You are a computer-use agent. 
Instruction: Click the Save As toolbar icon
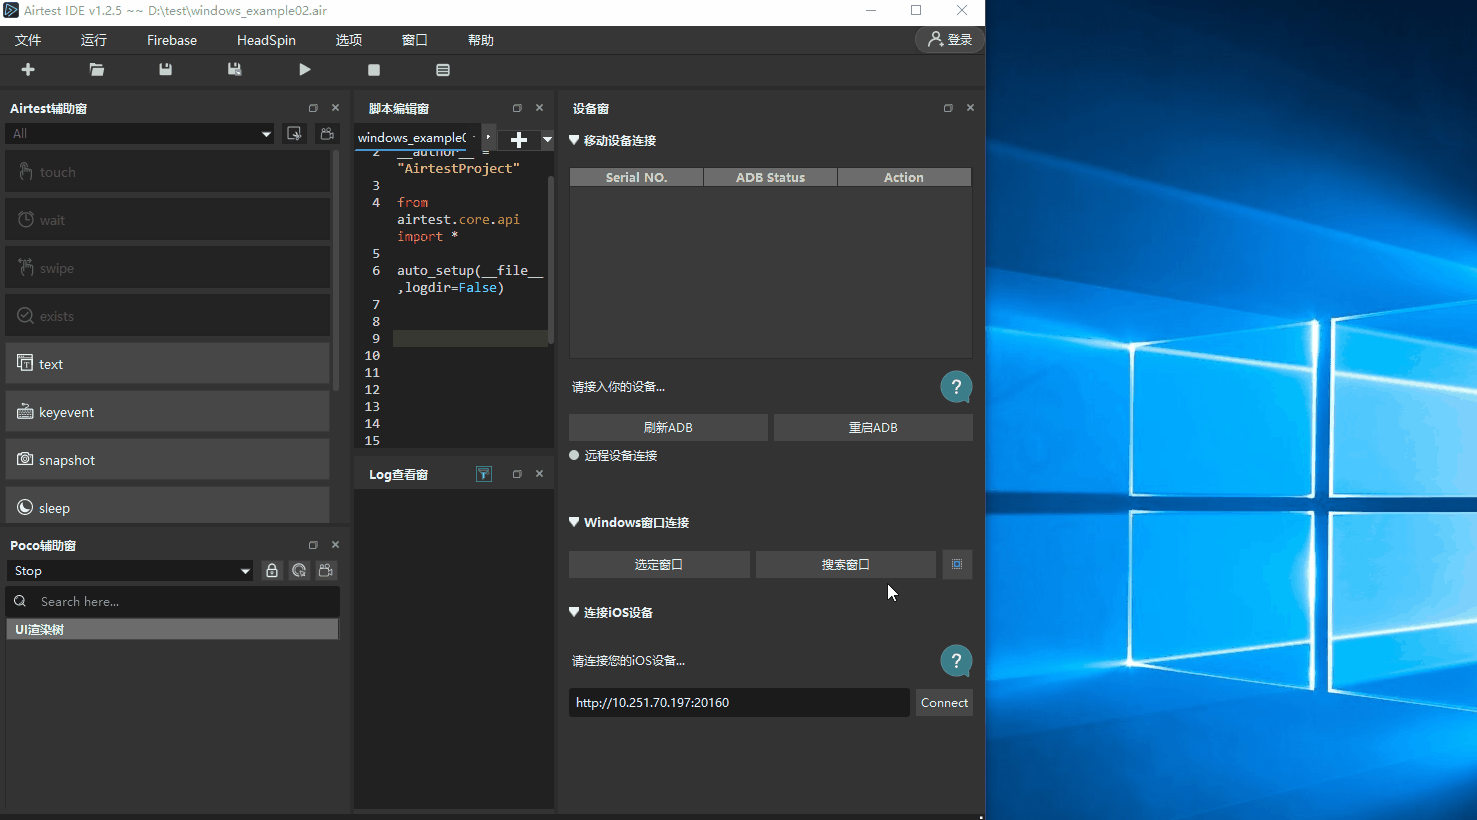[235, 70]
